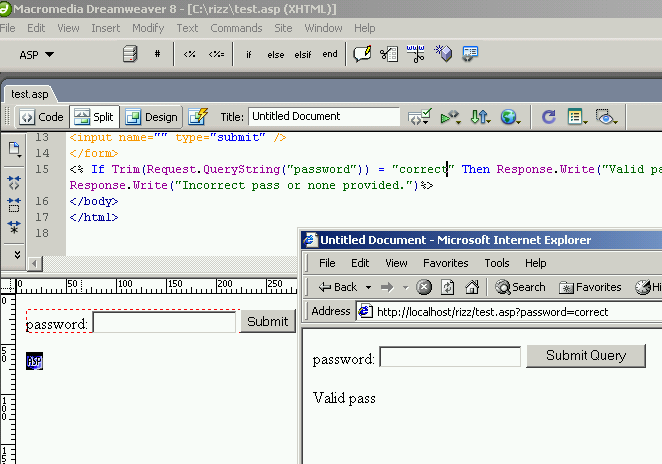
Task: Select the ASP script marker in Design view
Action: pyautogui.click(x=34, y=361)
